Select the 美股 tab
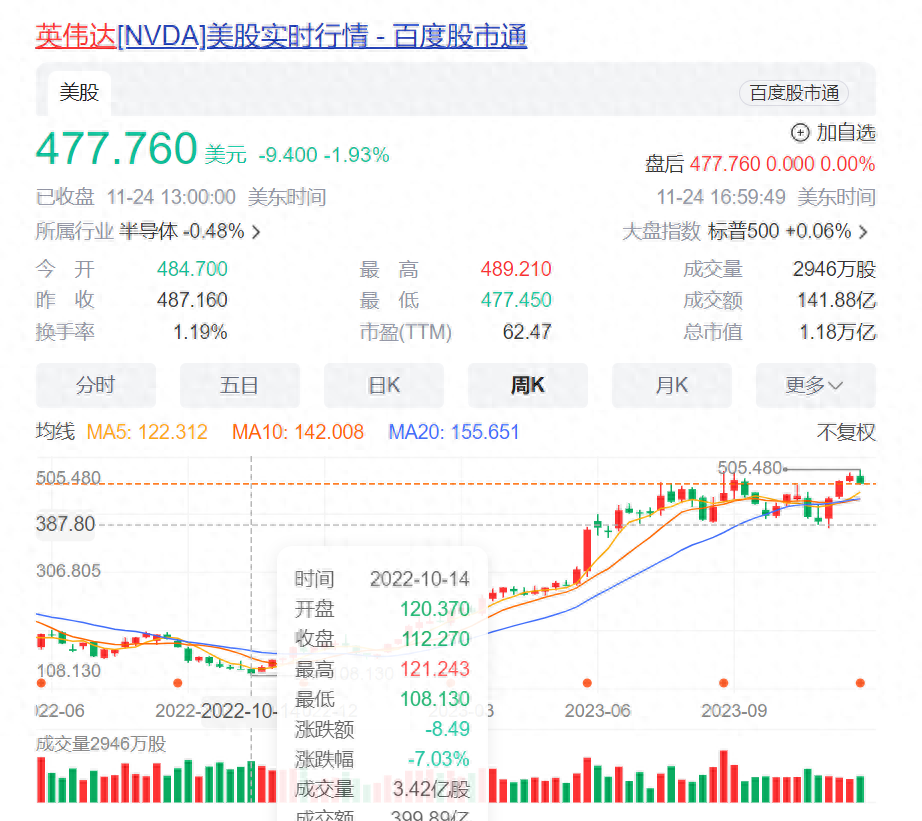The image size is (922, 821). [x=79, y=92]
